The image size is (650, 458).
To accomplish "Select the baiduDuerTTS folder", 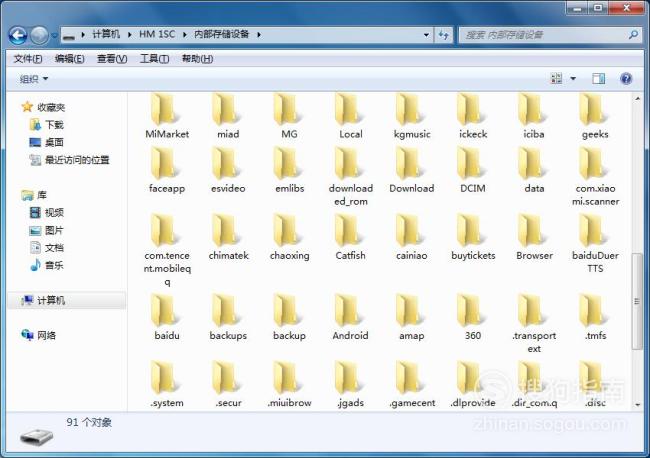I will [x=595, y=245].
